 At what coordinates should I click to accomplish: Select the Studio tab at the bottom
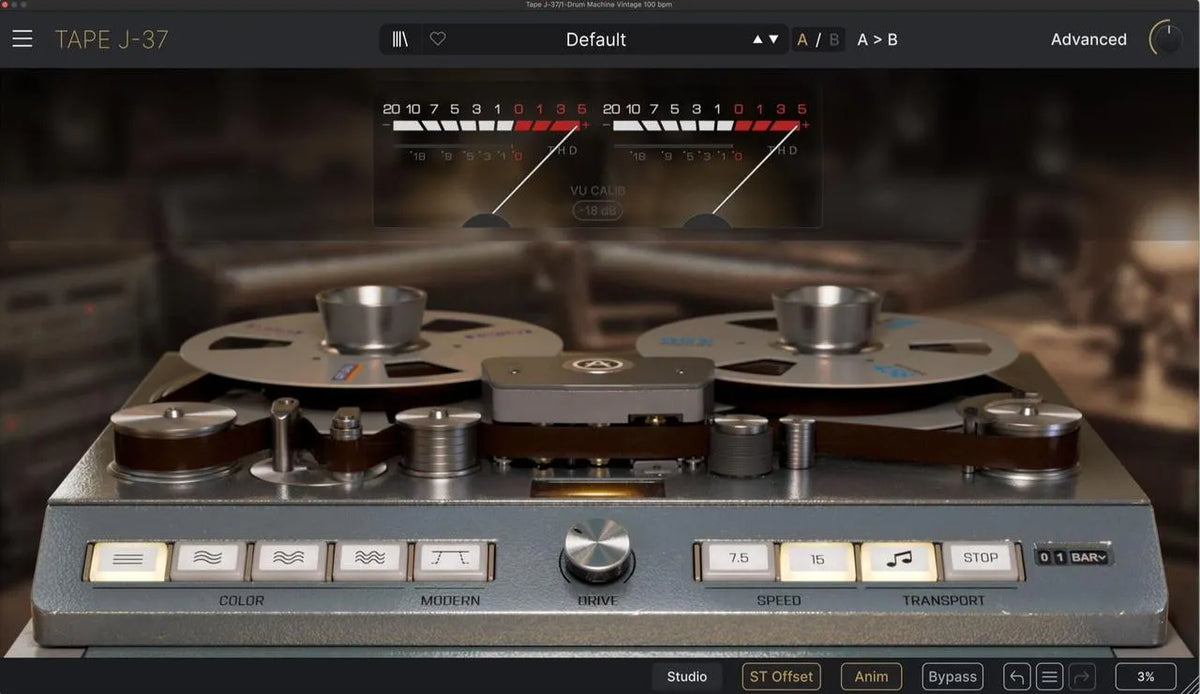(687, 676)
